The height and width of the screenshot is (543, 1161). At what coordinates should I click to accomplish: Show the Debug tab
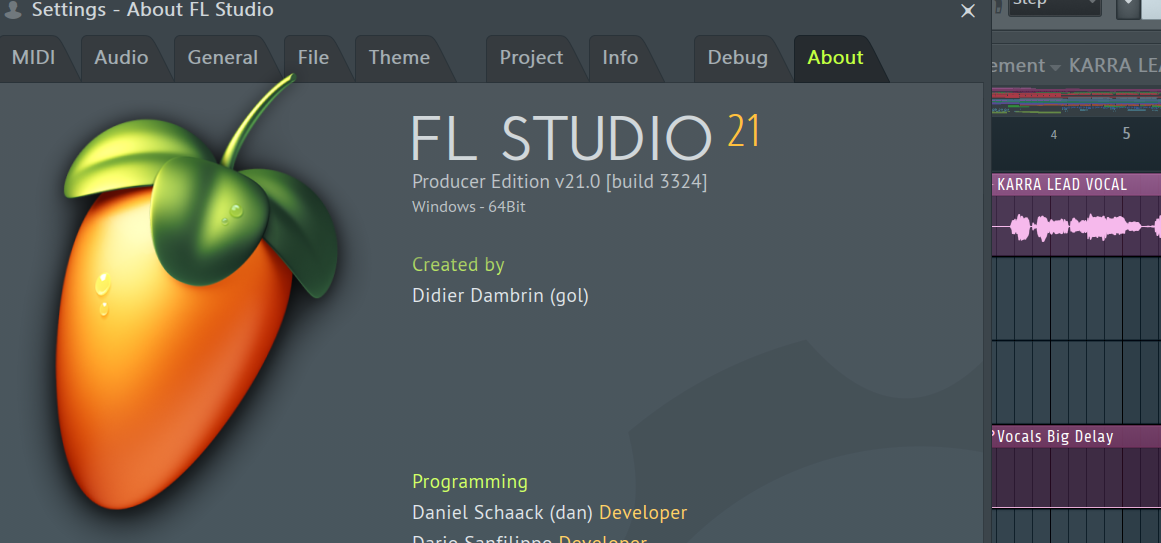[737, 58]
